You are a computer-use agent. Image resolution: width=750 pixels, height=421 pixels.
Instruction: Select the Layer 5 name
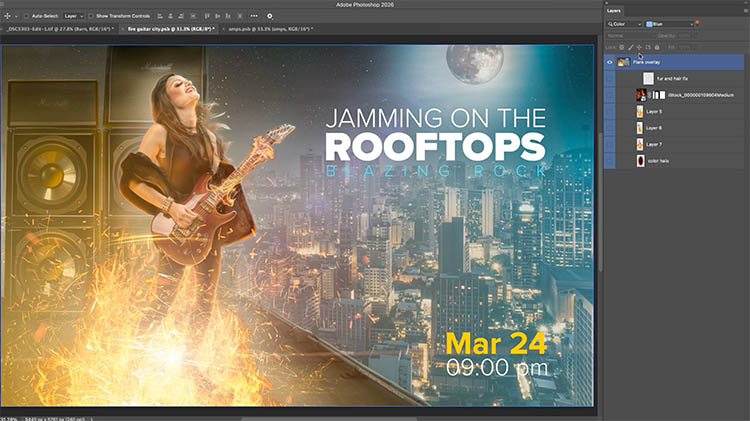[x=654, y=111]
